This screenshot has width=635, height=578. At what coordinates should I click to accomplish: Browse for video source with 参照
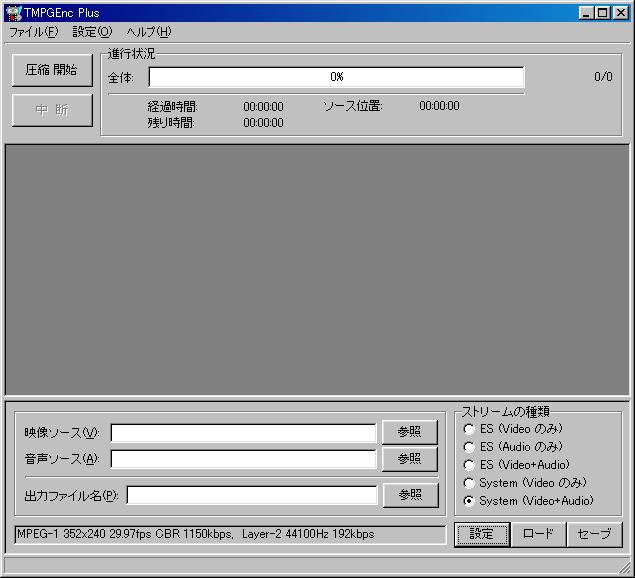(409, 432)
